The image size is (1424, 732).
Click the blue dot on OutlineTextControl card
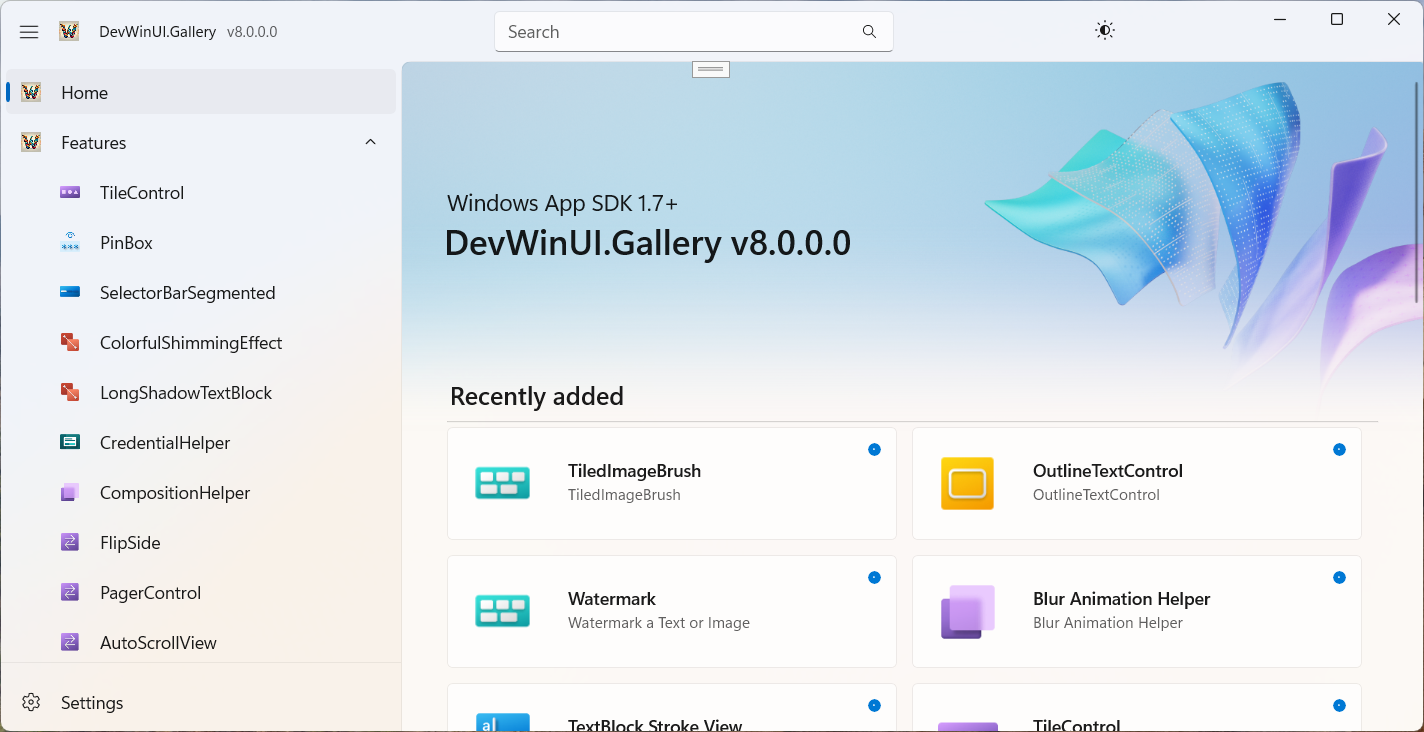click(x=1339, y=450)
